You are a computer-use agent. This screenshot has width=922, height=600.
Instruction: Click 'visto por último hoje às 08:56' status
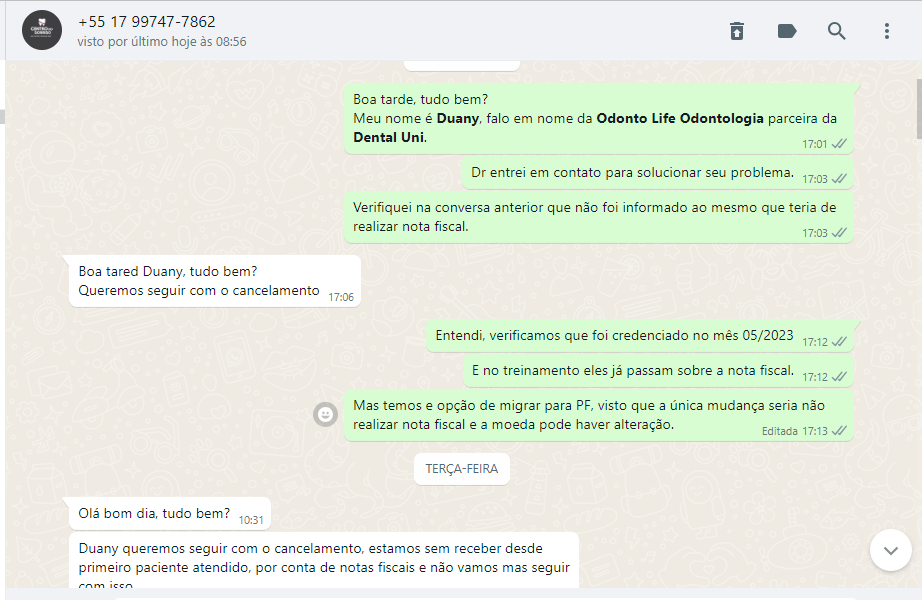pyautogui.click(x=162, y=42)
